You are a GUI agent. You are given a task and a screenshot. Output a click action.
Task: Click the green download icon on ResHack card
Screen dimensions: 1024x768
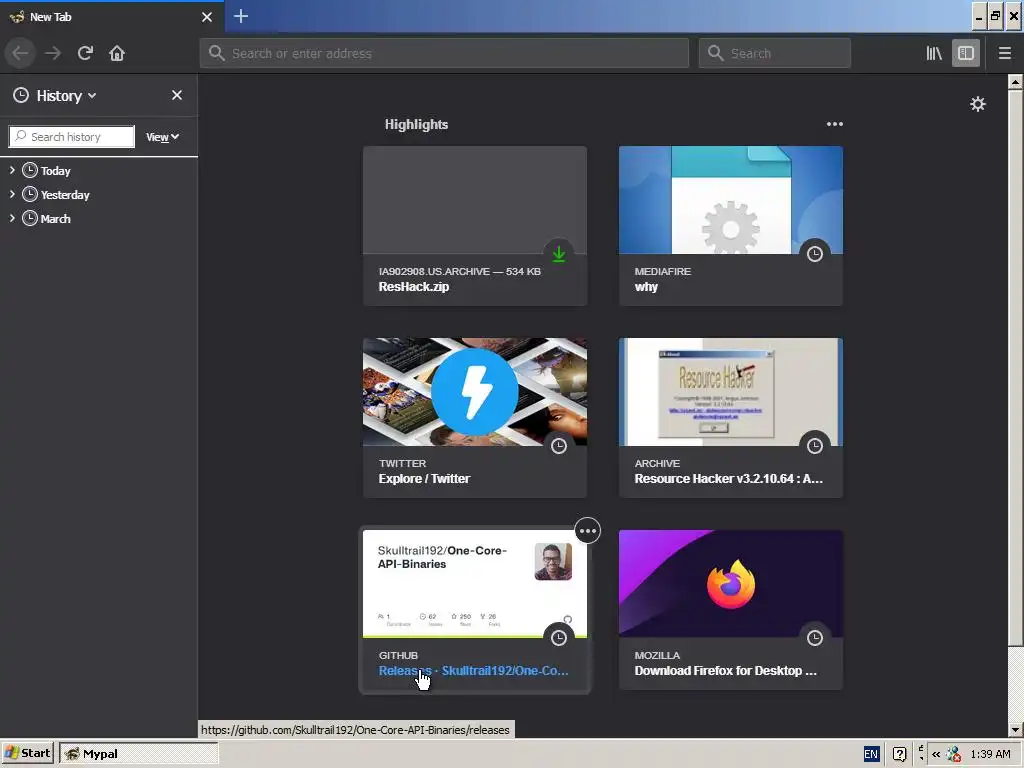pos(559,254)
